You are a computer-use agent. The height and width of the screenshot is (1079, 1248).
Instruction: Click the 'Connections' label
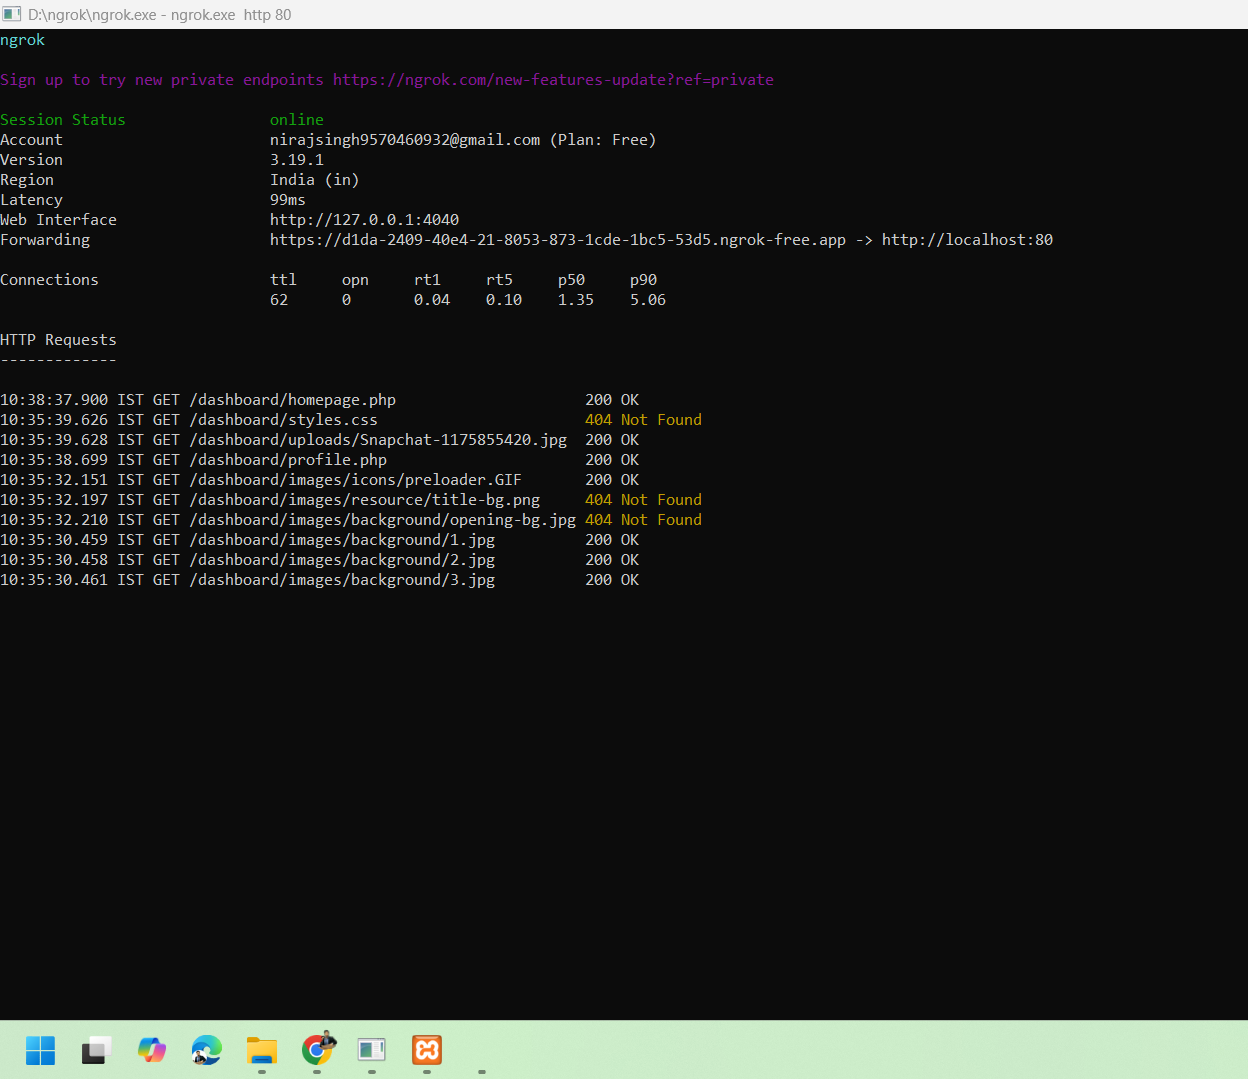[49, 280]
